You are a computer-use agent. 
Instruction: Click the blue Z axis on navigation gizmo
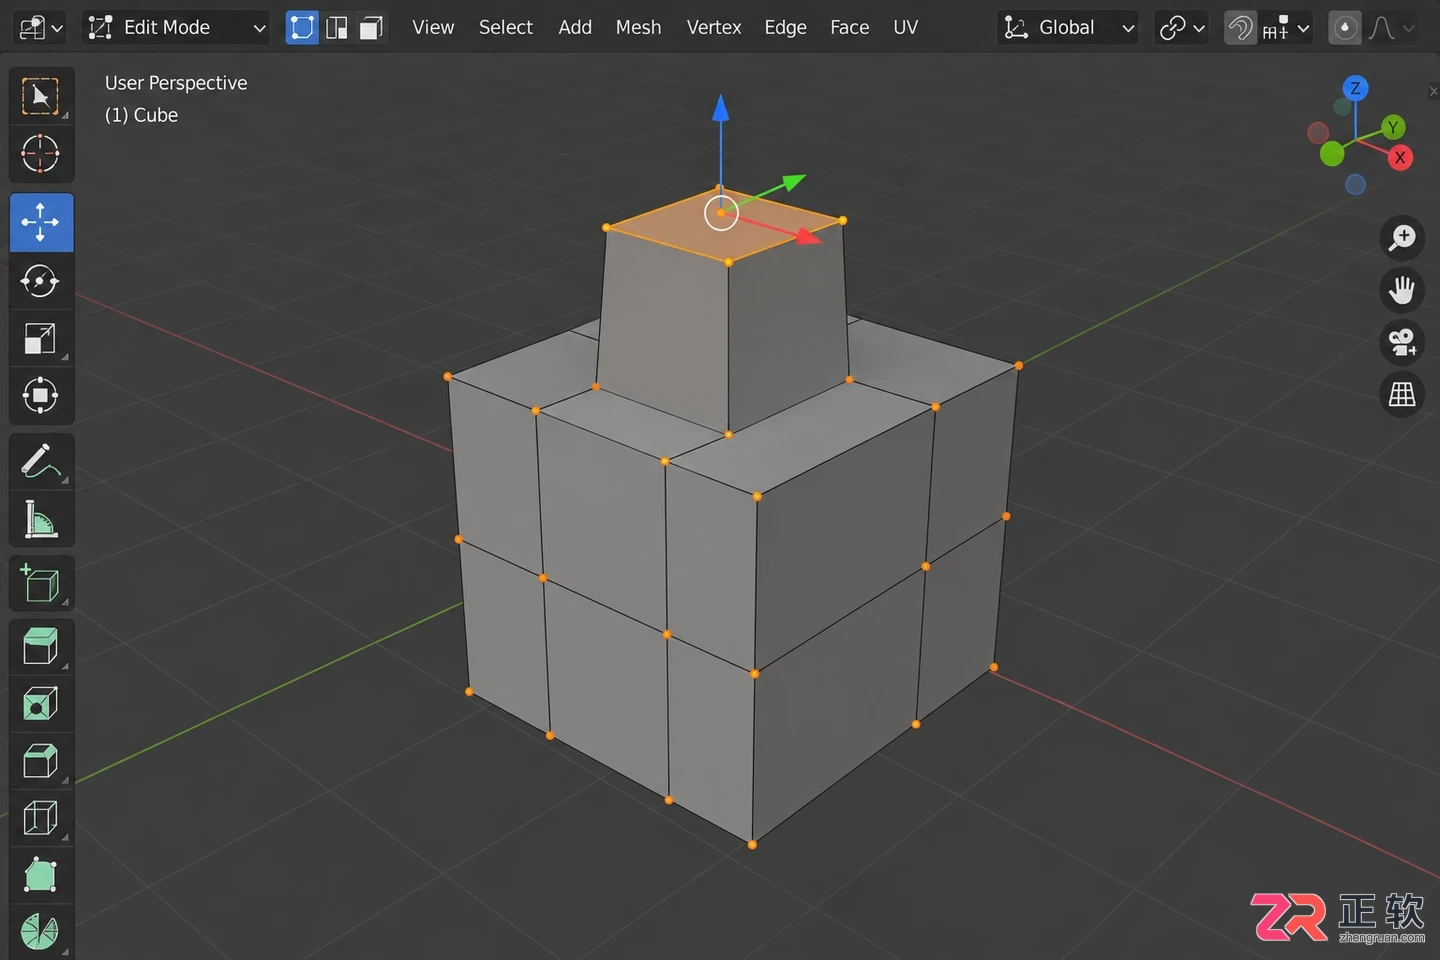1355,88
